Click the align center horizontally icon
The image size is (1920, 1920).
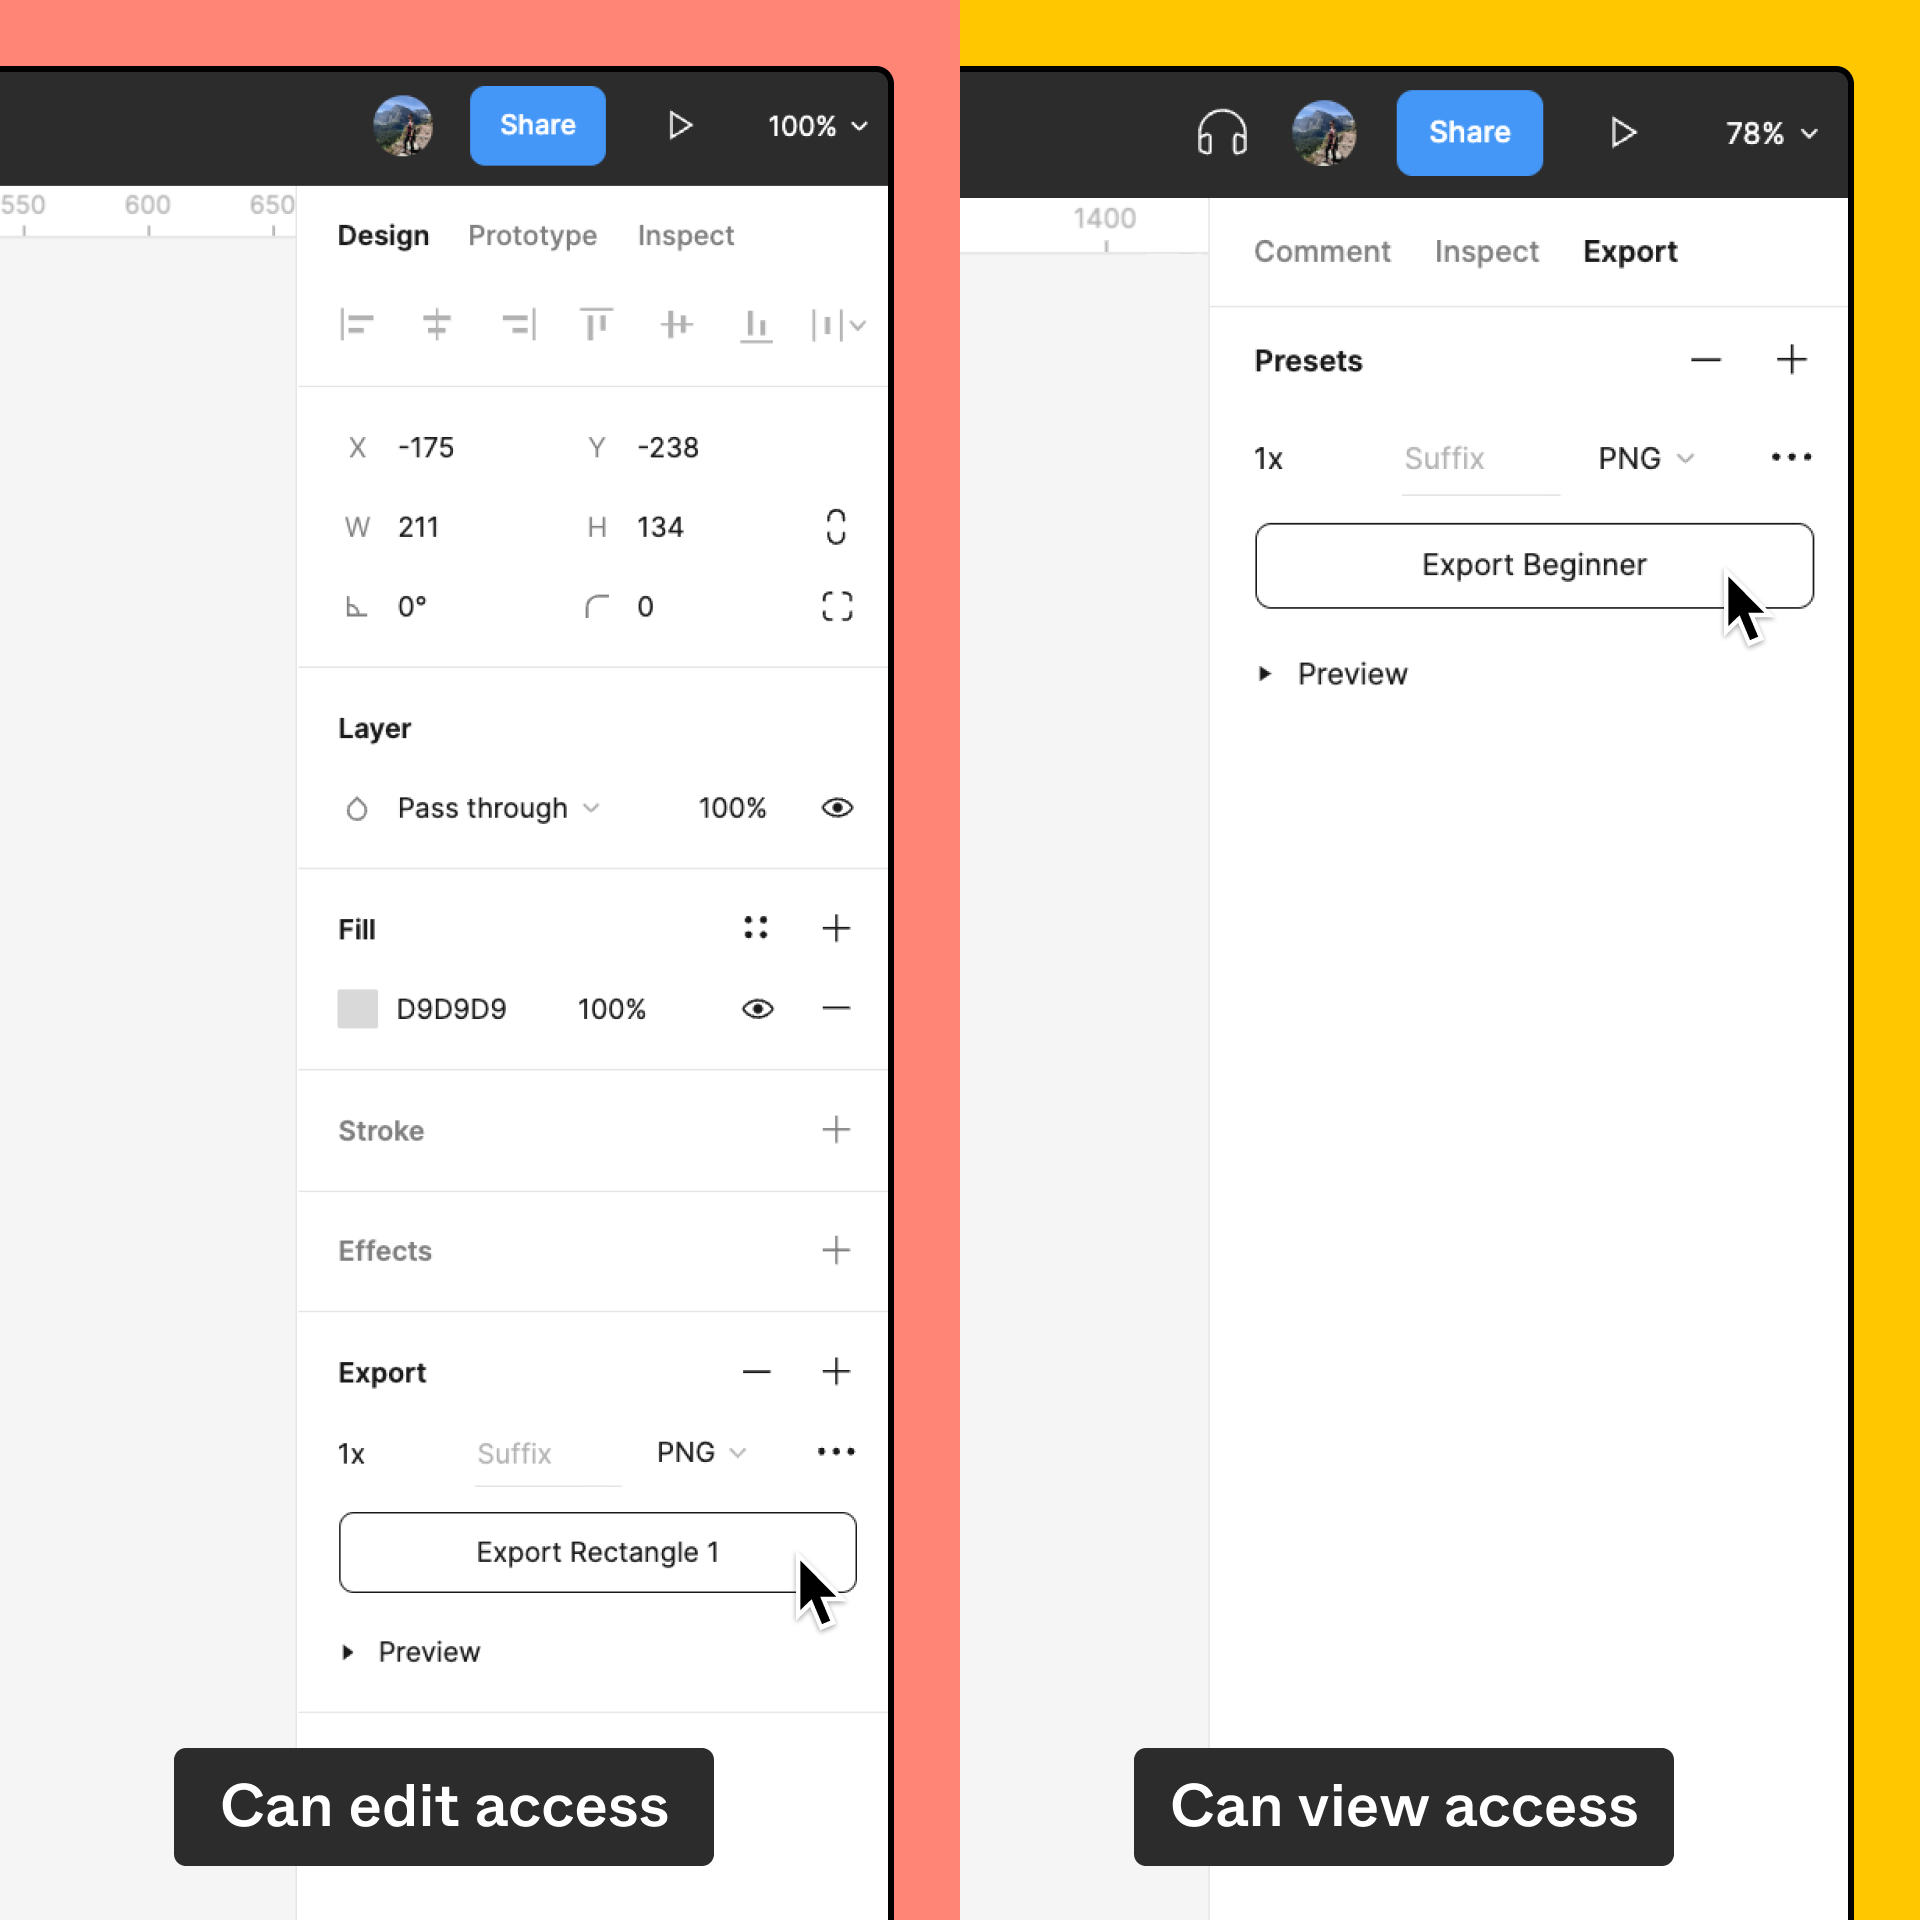click(434, 324)
